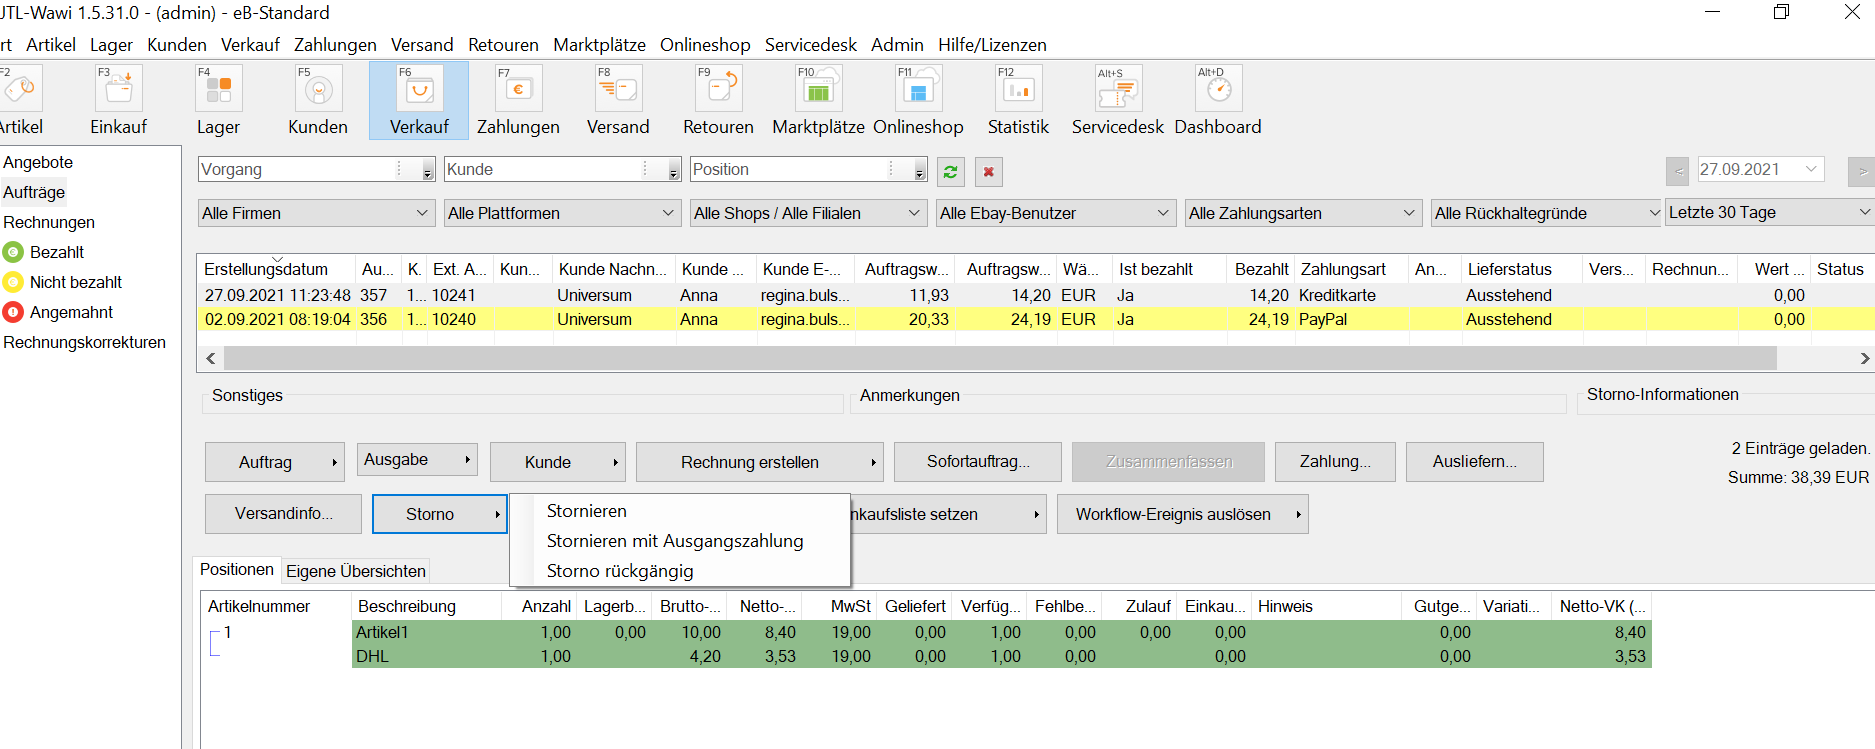Open the Alle Zahlungsarten dropdown
This screenshot has height=749, width=1875.
1302,213
